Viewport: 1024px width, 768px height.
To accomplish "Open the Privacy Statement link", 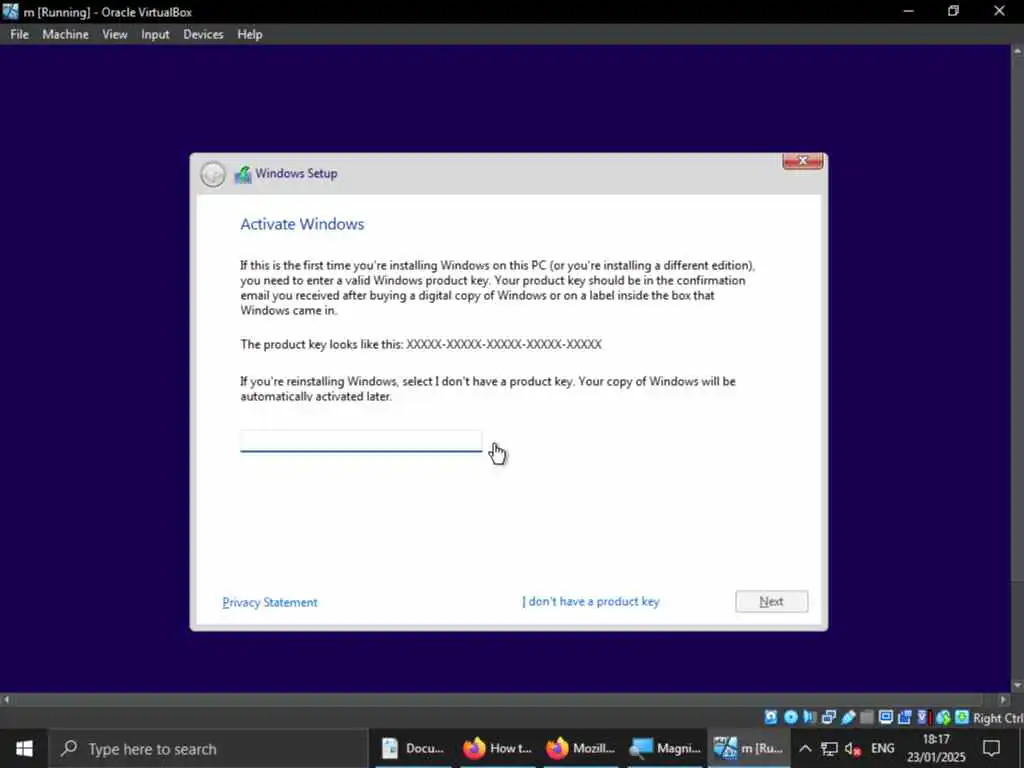I will (270, 602).
